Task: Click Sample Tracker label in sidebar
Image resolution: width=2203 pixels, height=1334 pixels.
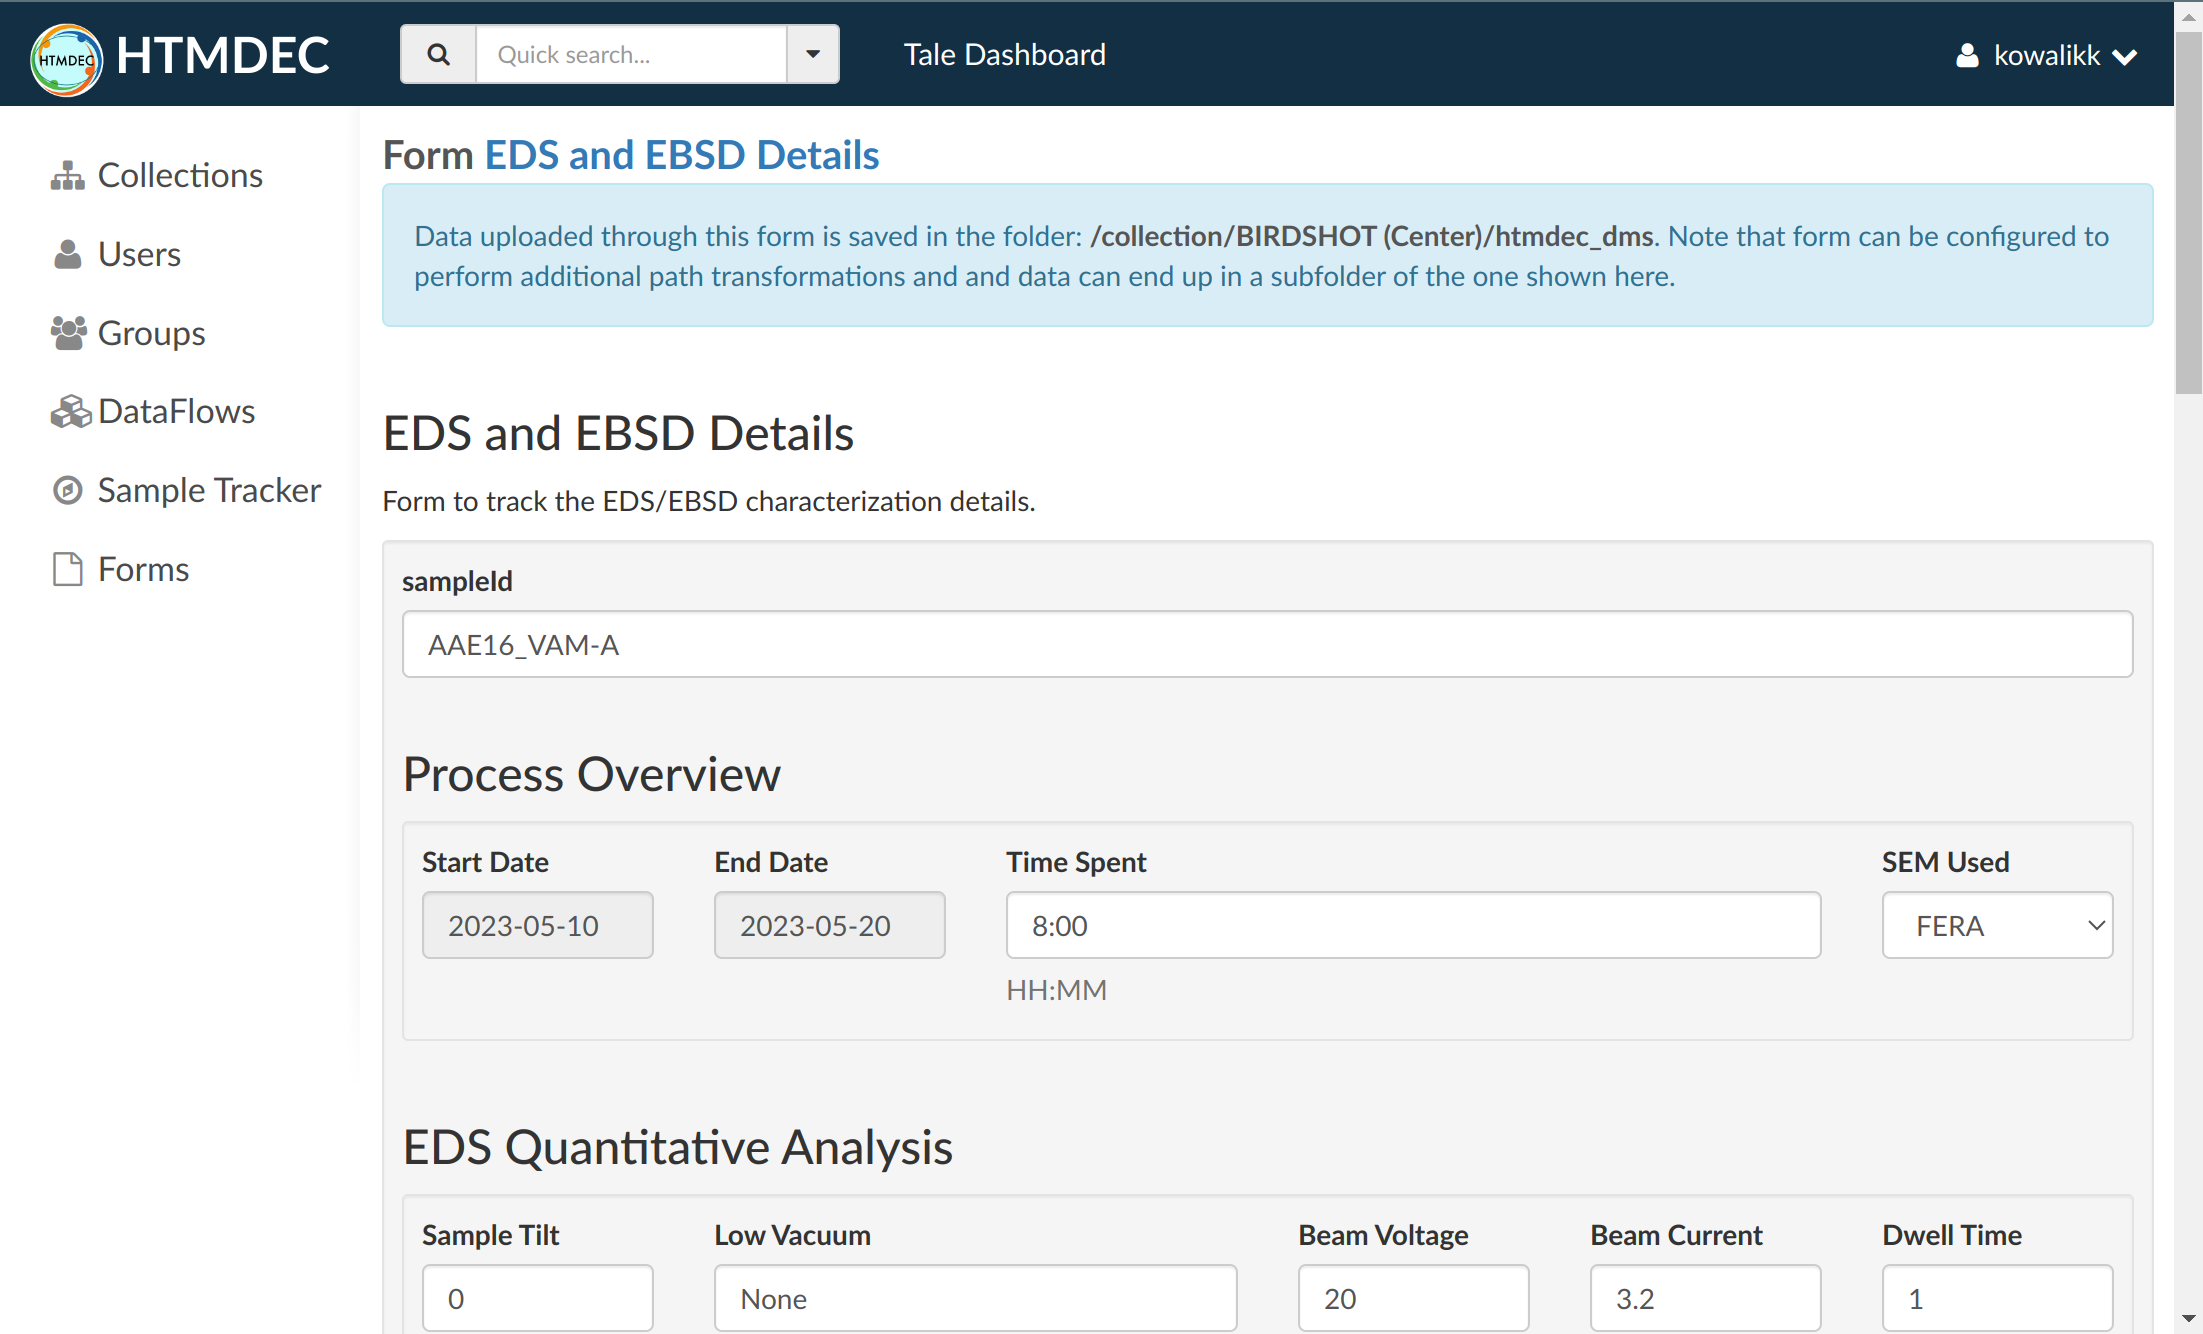Action: pos(209,489)
